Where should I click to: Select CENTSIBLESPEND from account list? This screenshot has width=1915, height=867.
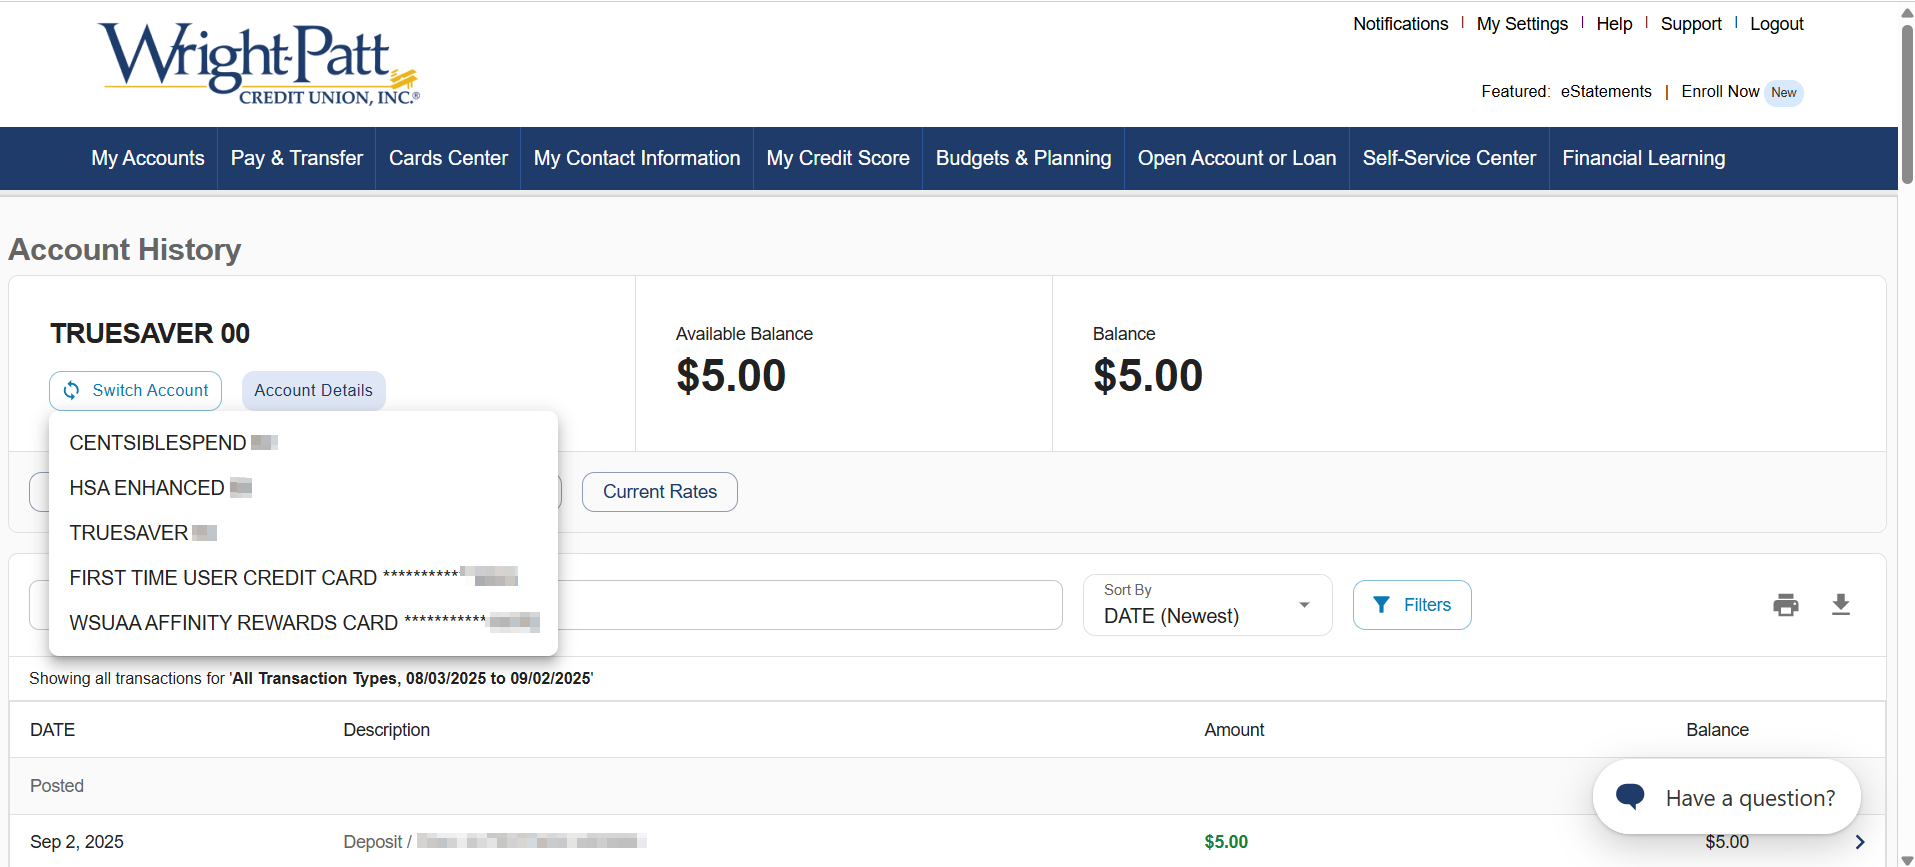[158, 443]
